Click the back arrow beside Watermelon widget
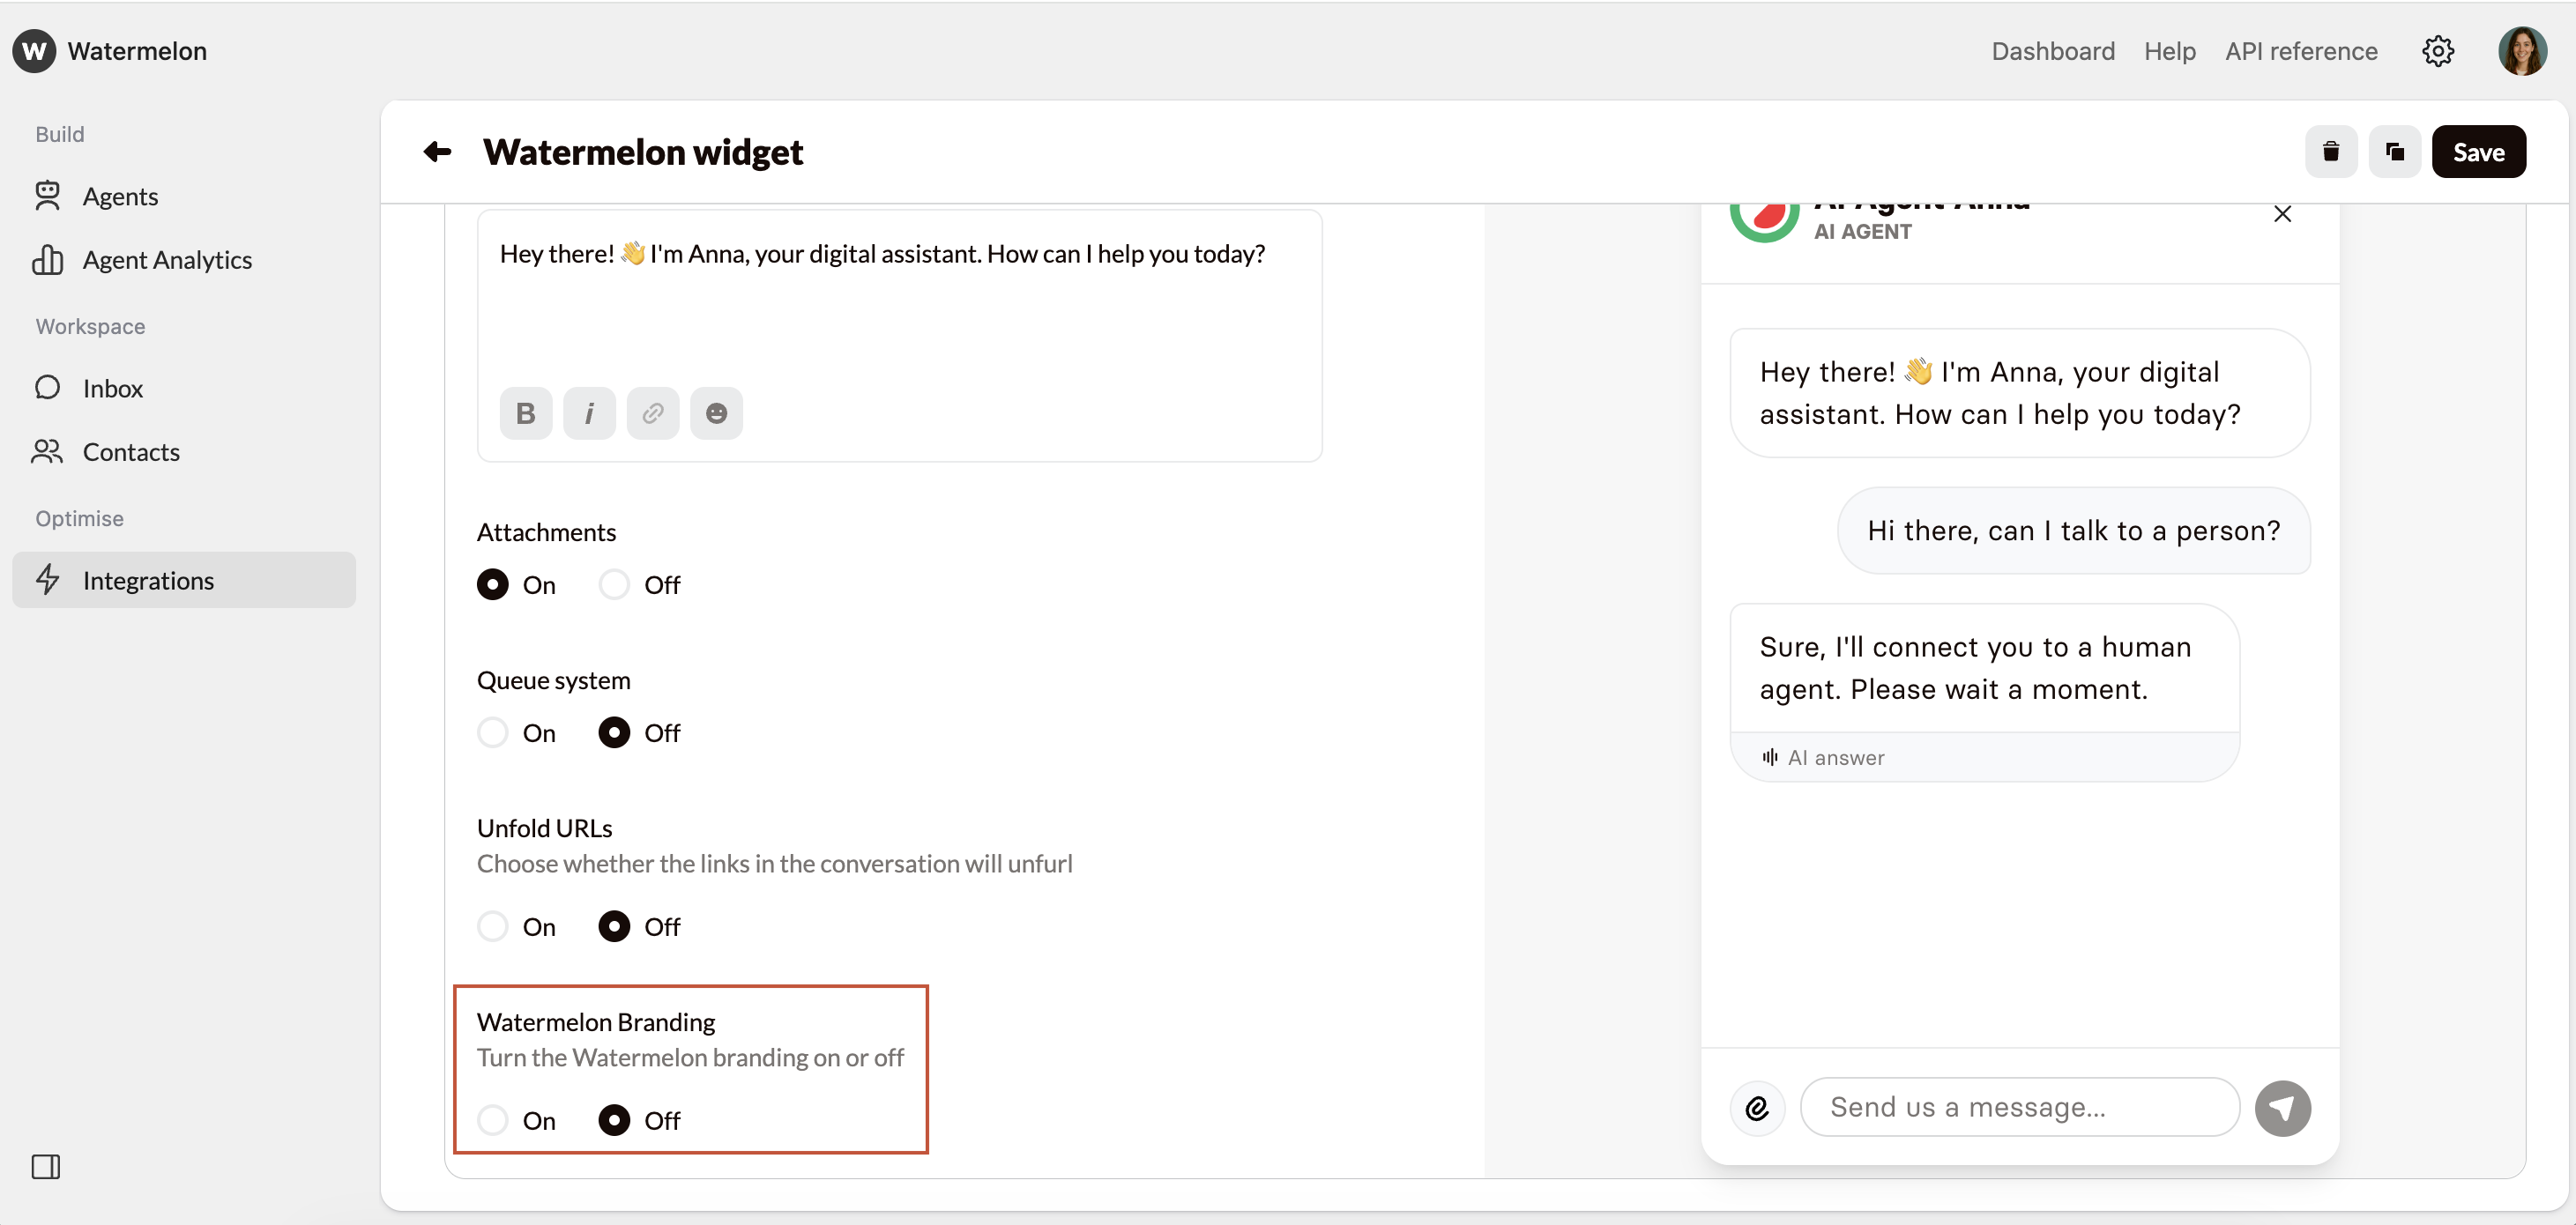2576x1225 pixels. click(437, 152)
